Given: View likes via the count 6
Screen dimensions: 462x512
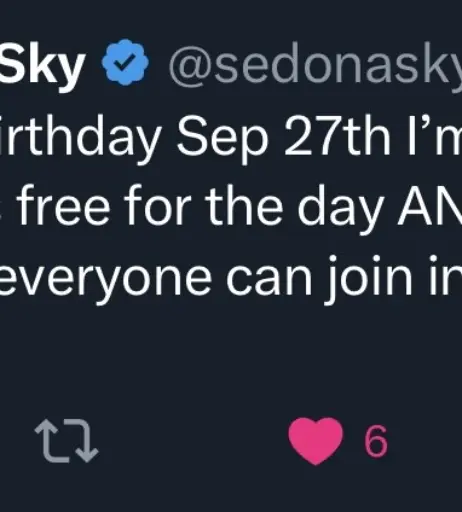Looking at the screenshot, I should (x=376, y=441).
